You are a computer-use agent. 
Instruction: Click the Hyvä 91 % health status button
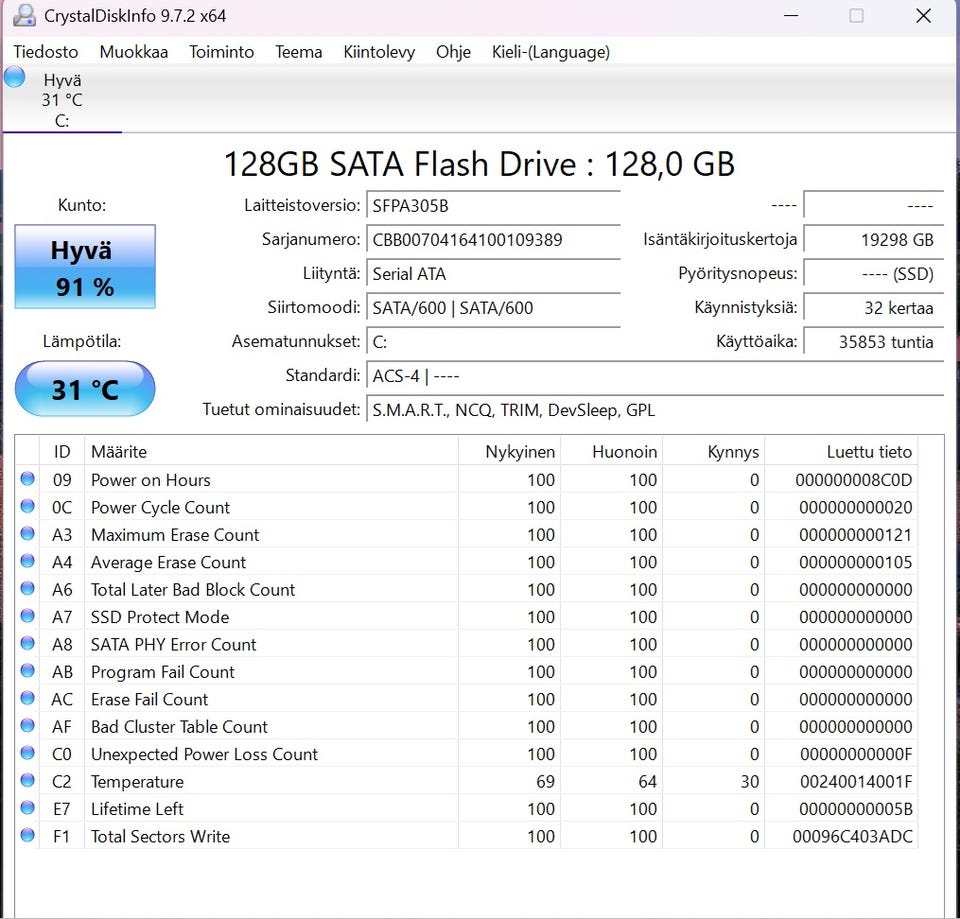[85, 267]
